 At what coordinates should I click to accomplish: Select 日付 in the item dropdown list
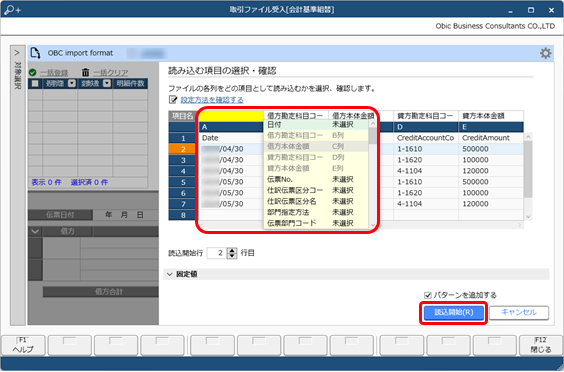317,125
